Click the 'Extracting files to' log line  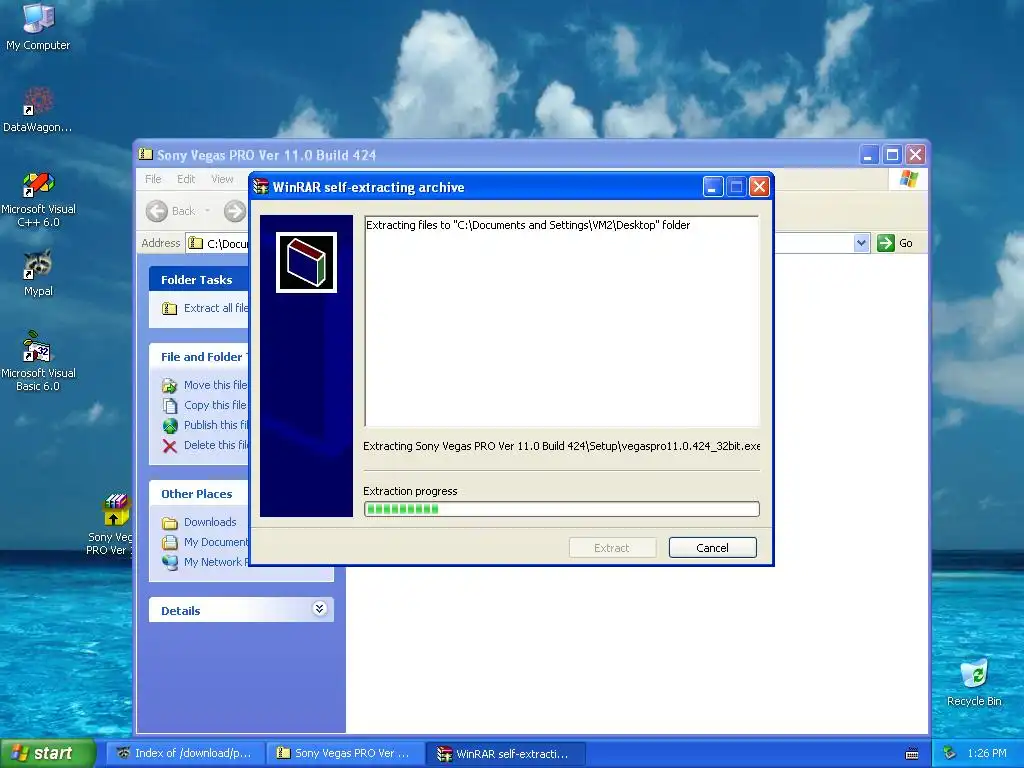point(528,225)
